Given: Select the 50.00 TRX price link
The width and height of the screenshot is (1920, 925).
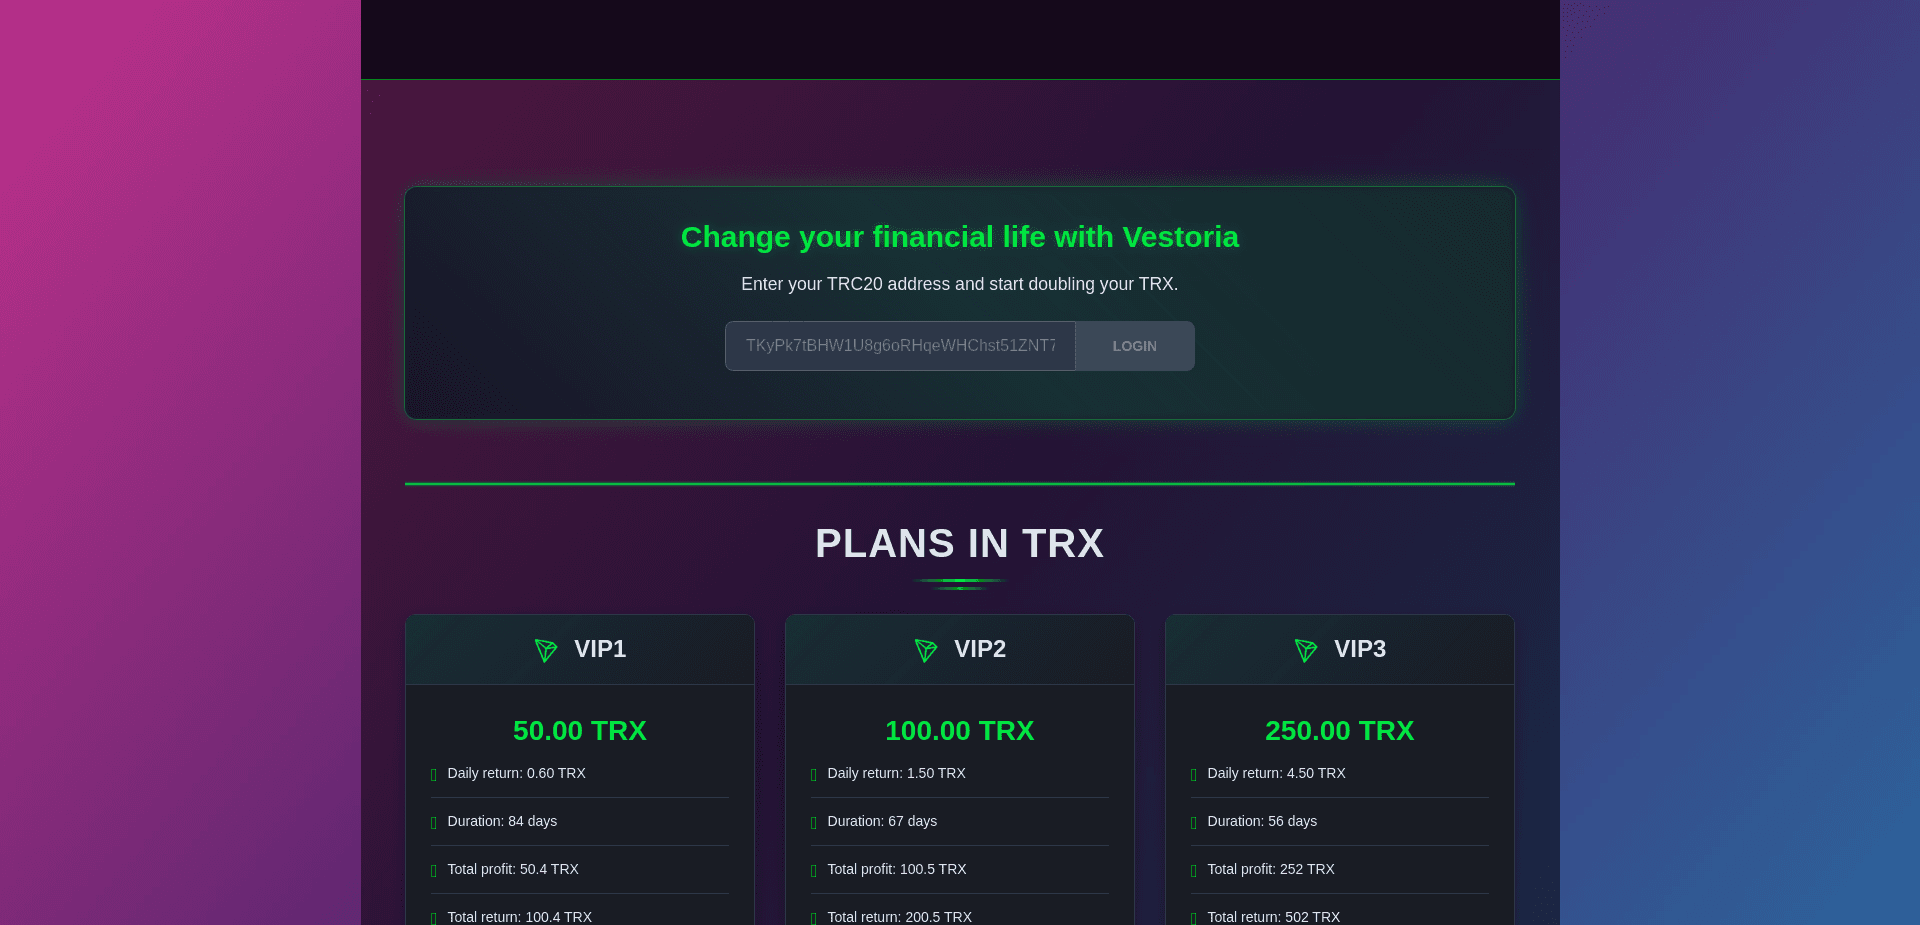Looking at the screenshot, I should 579,730.
